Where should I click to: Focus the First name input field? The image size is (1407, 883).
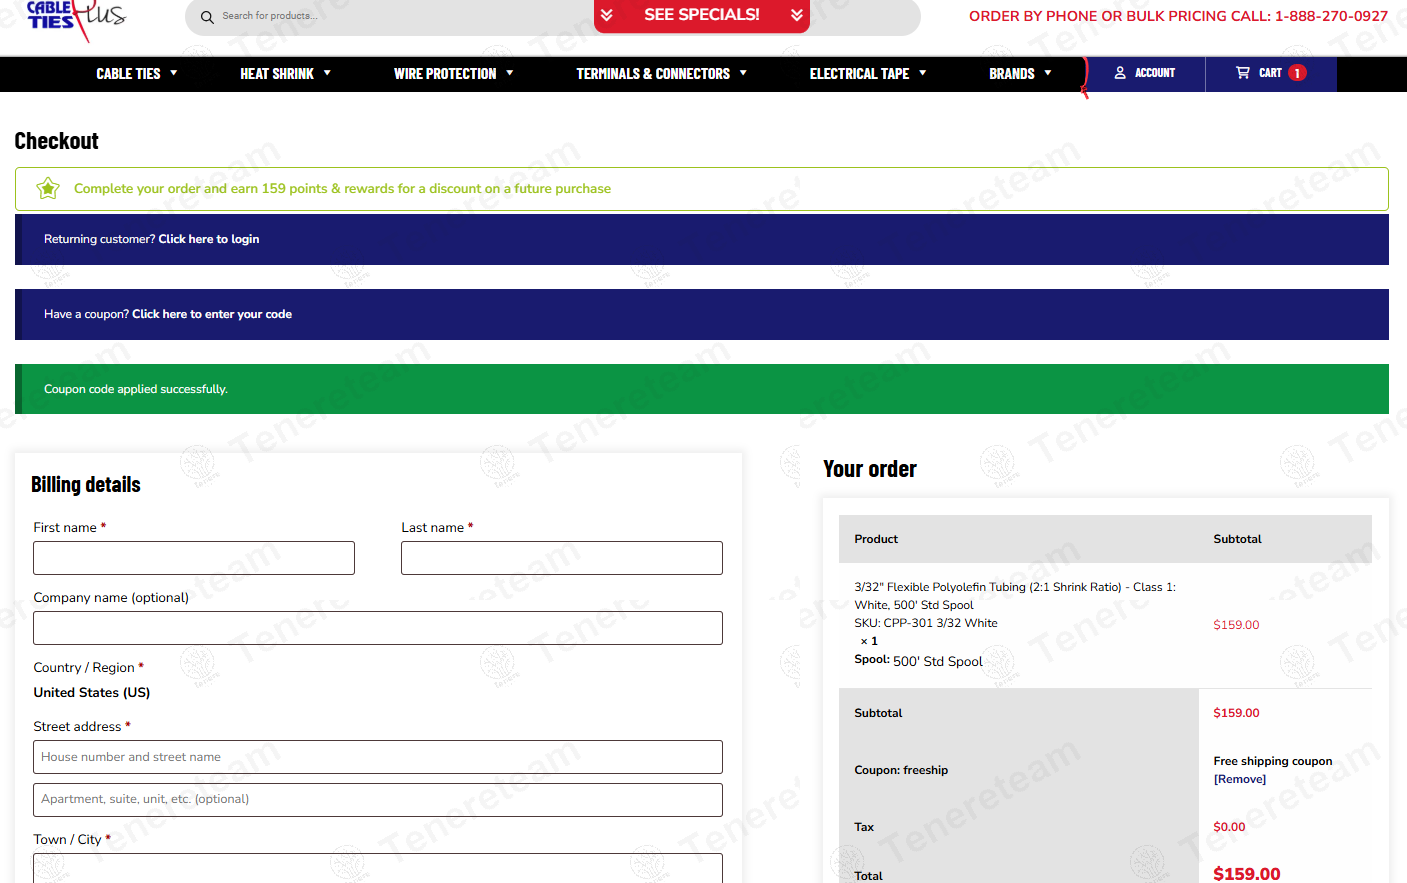click(x=194, y=558)
